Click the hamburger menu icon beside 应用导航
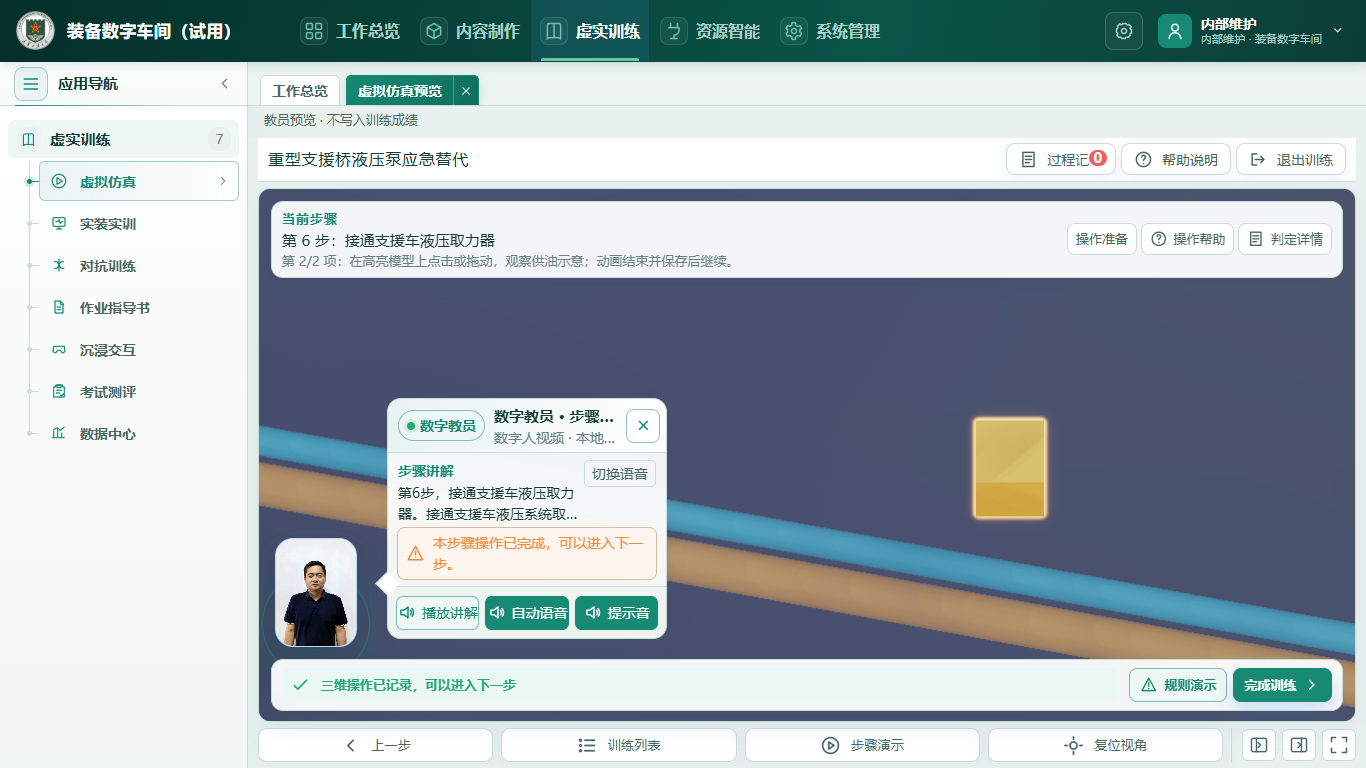This screenshot has height=768, width=1366. [x=31, y=84]
